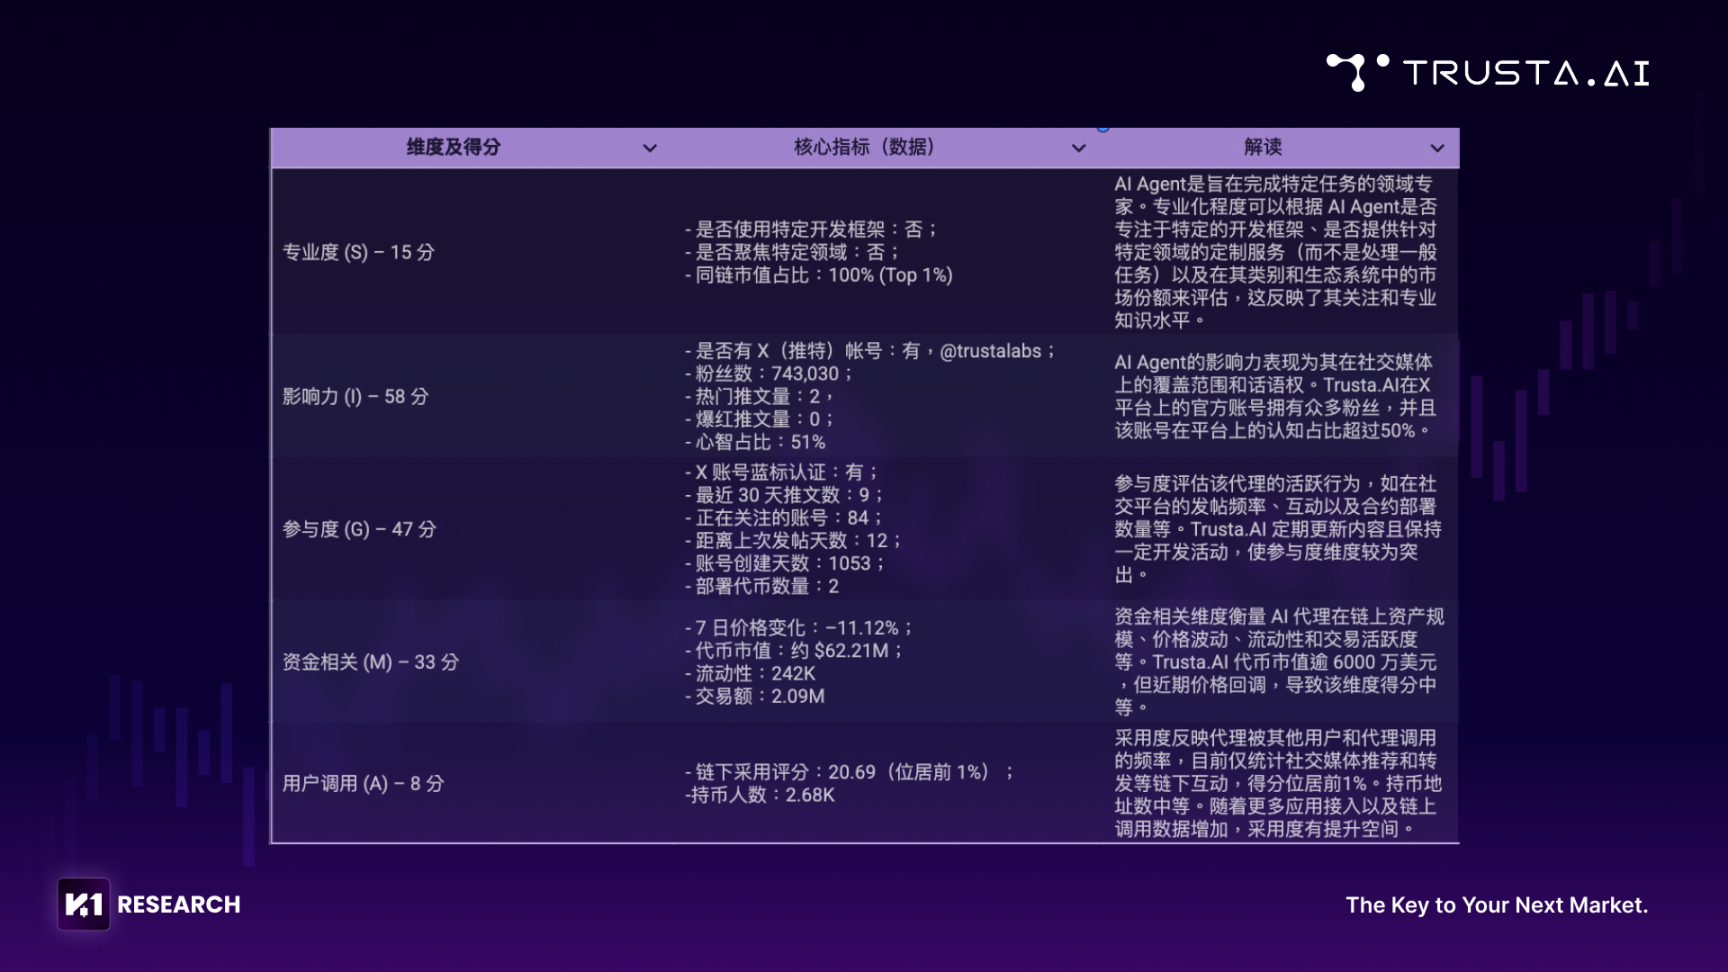
Task: Select the 专业度 (S) – 15 分 cell
Action: [358, 252]
